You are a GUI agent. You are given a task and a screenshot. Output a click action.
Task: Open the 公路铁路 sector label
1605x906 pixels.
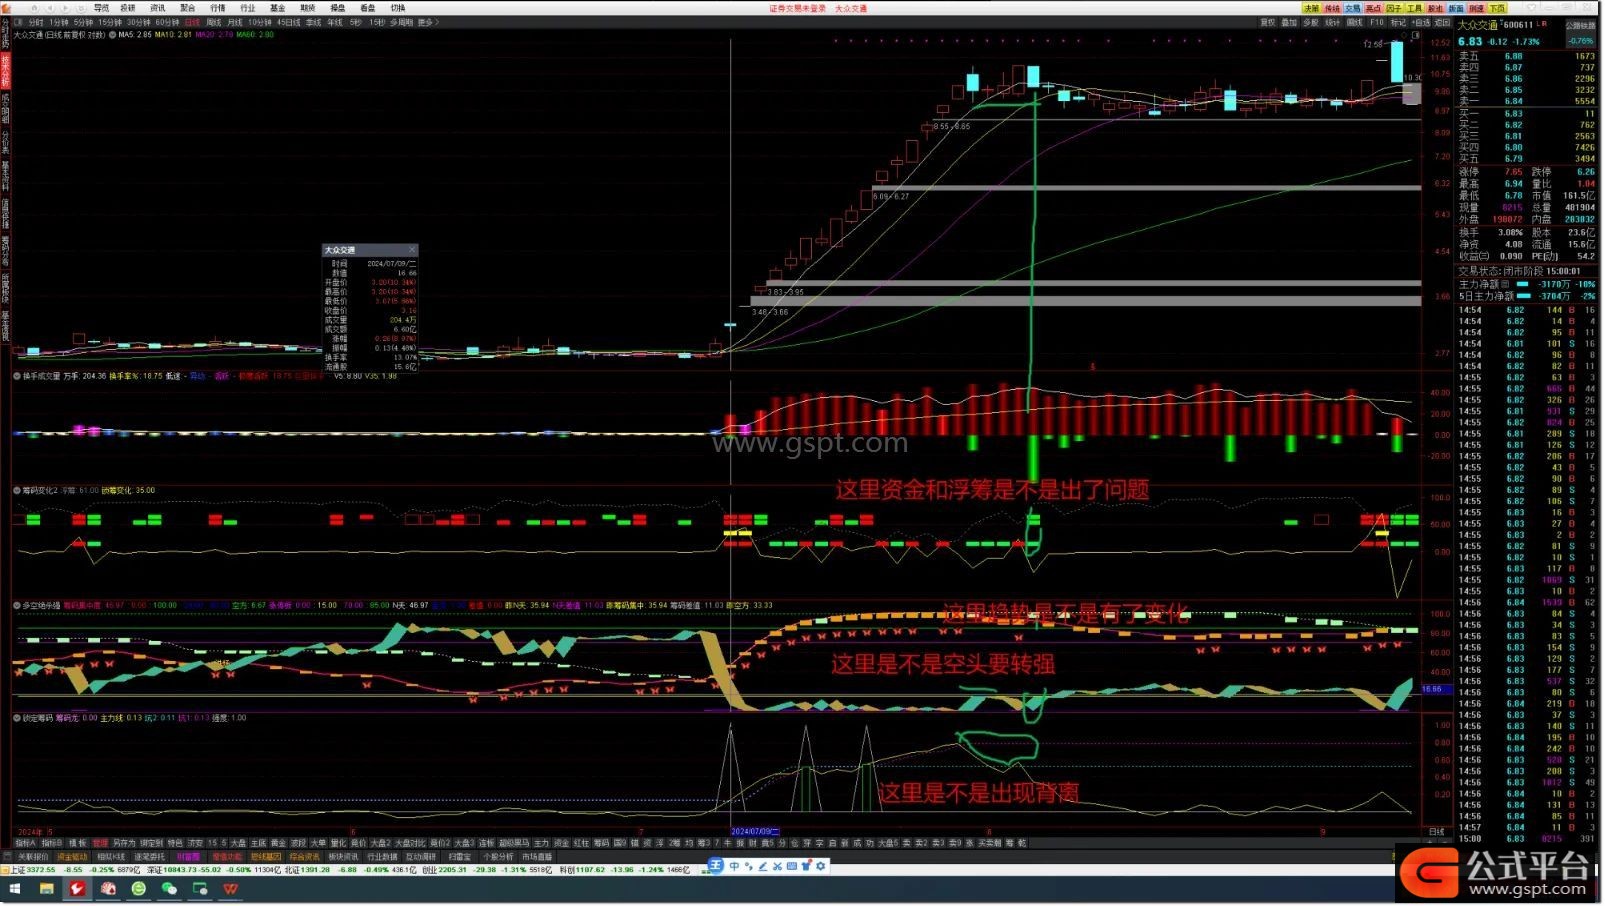click(1581, 25)
